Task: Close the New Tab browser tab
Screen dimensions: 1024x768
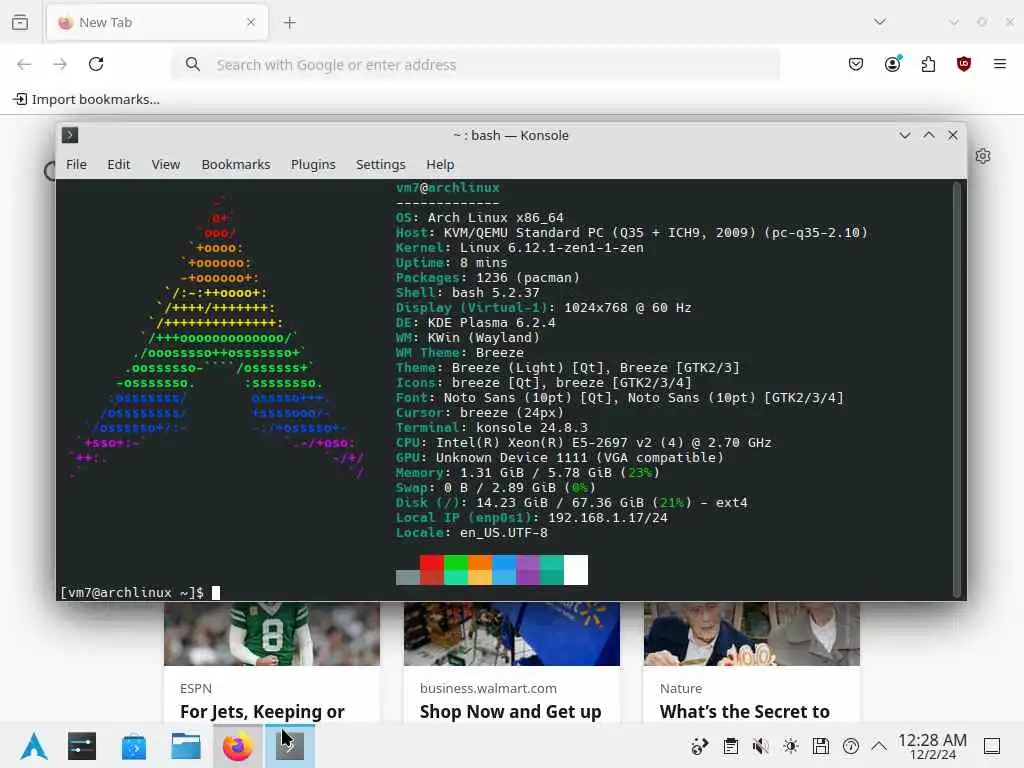Action: [251, 22]
